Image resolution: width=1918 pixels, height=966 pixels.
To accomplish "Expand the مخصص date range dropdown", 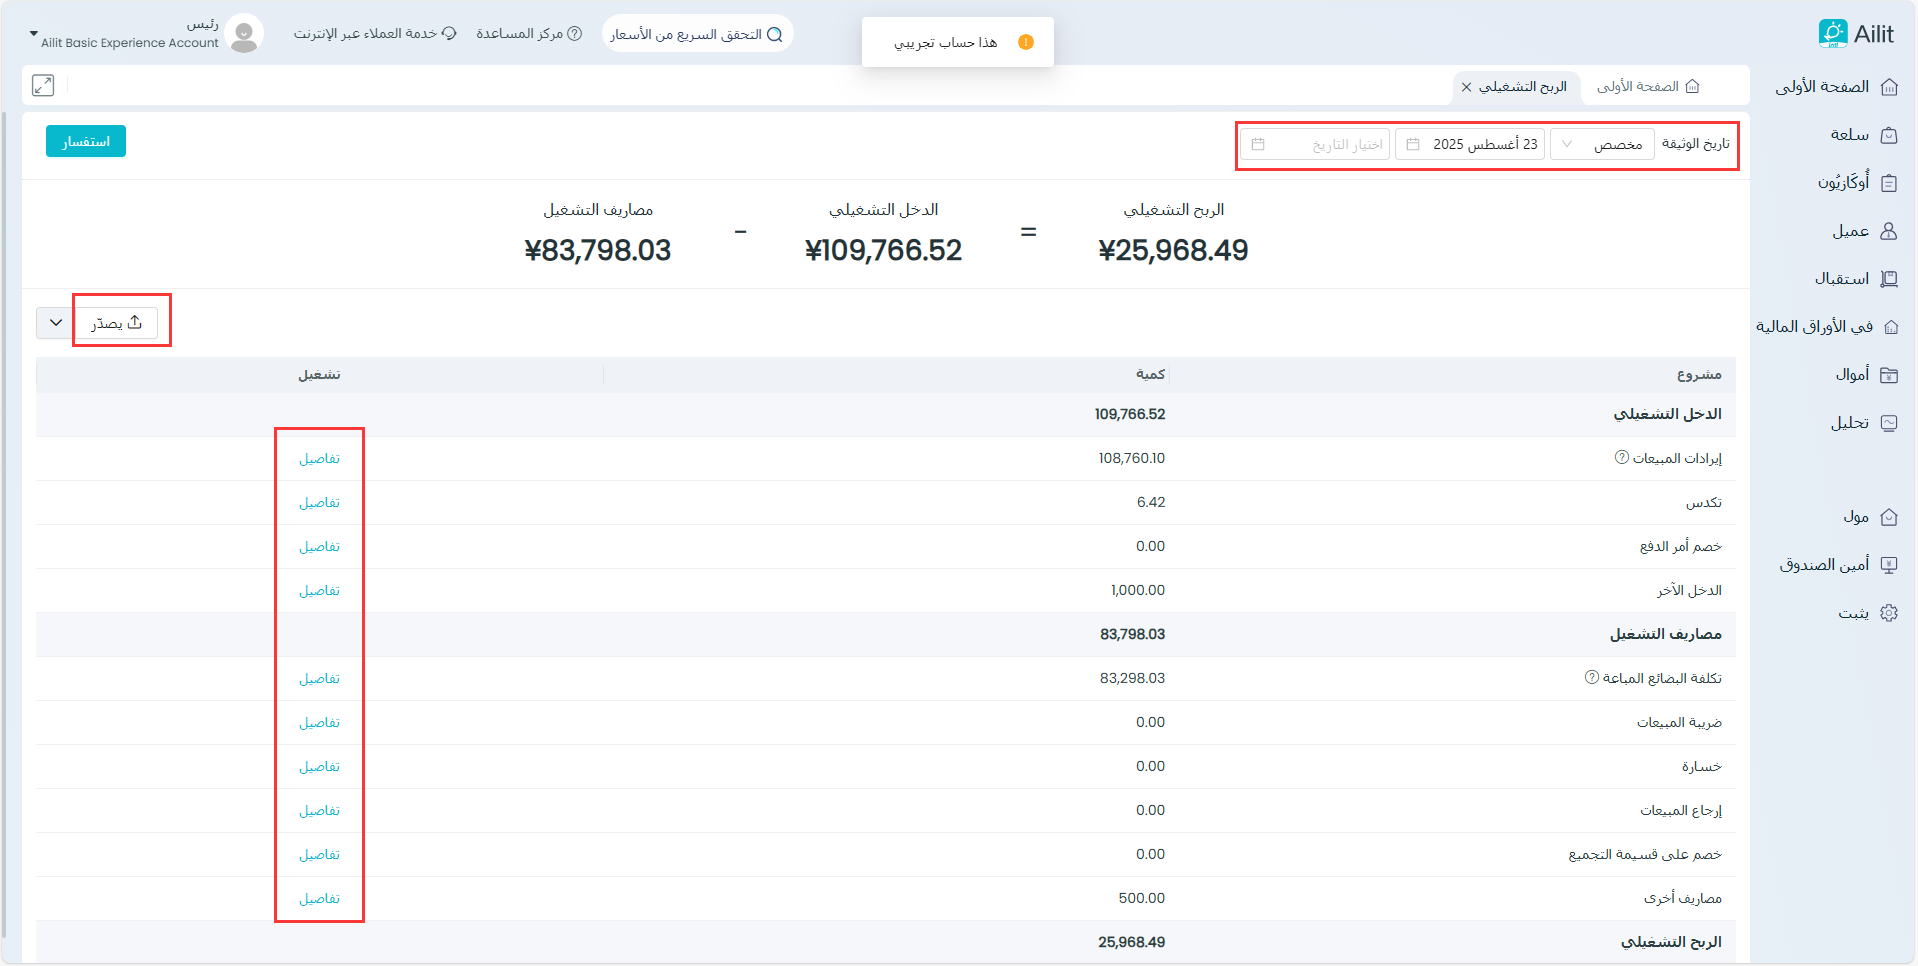I will 1601,145.
